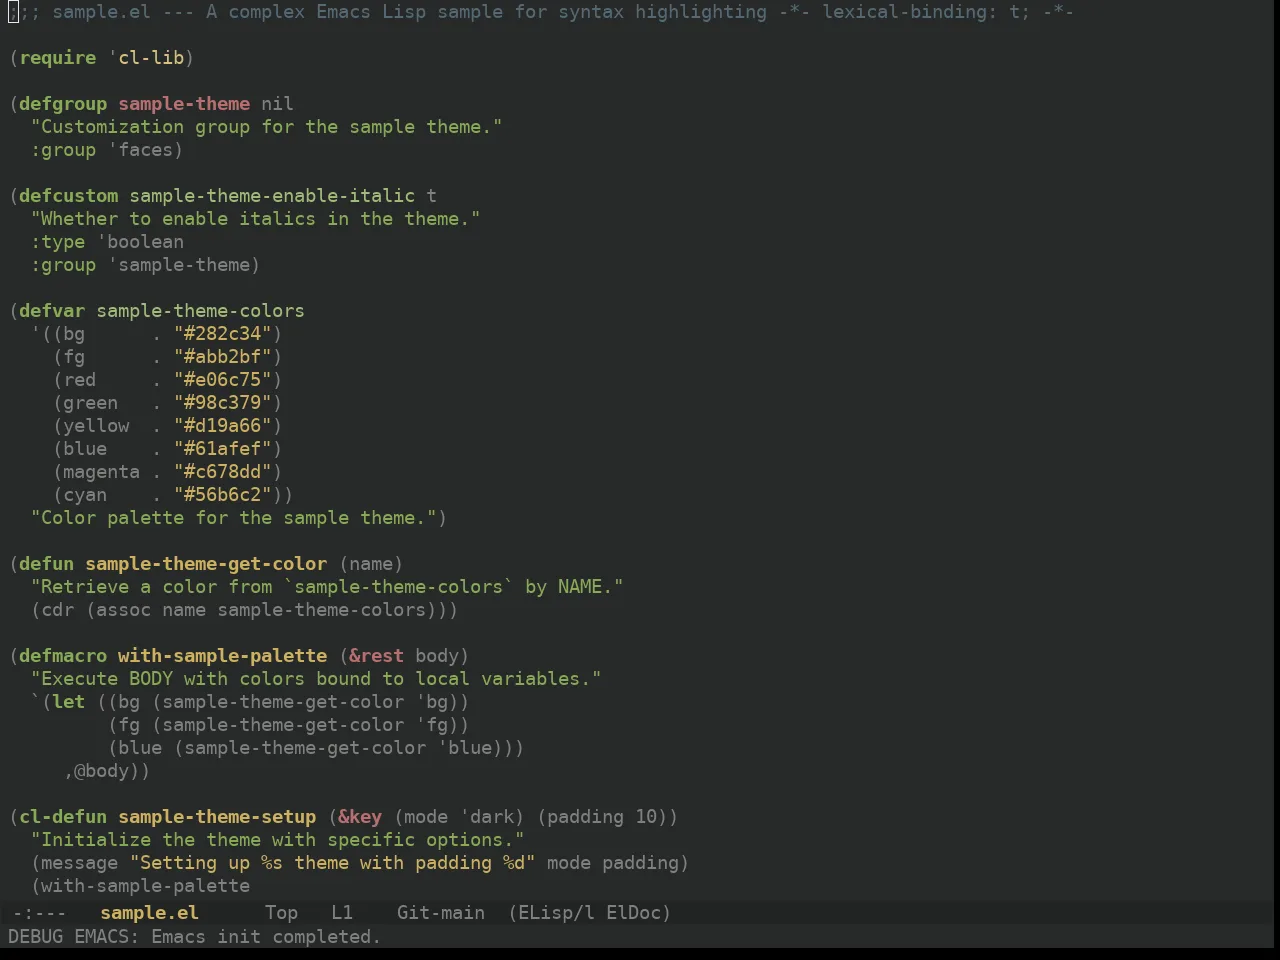Click the "Whether to enable italics in the theme." docstring
The image size is (1280, 960).
click(x=256, y=218)
